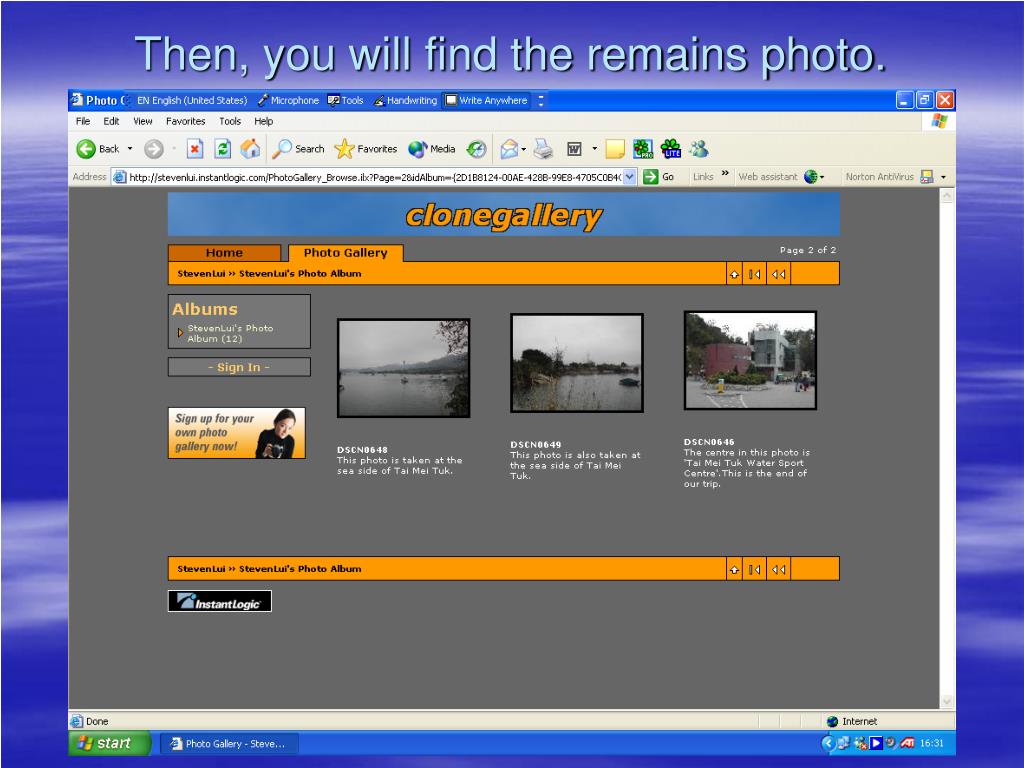Open StevenLui's Photo Album (12) in Albums
1024x768 pixels.
pyautogui.click(x=230, y=333)
